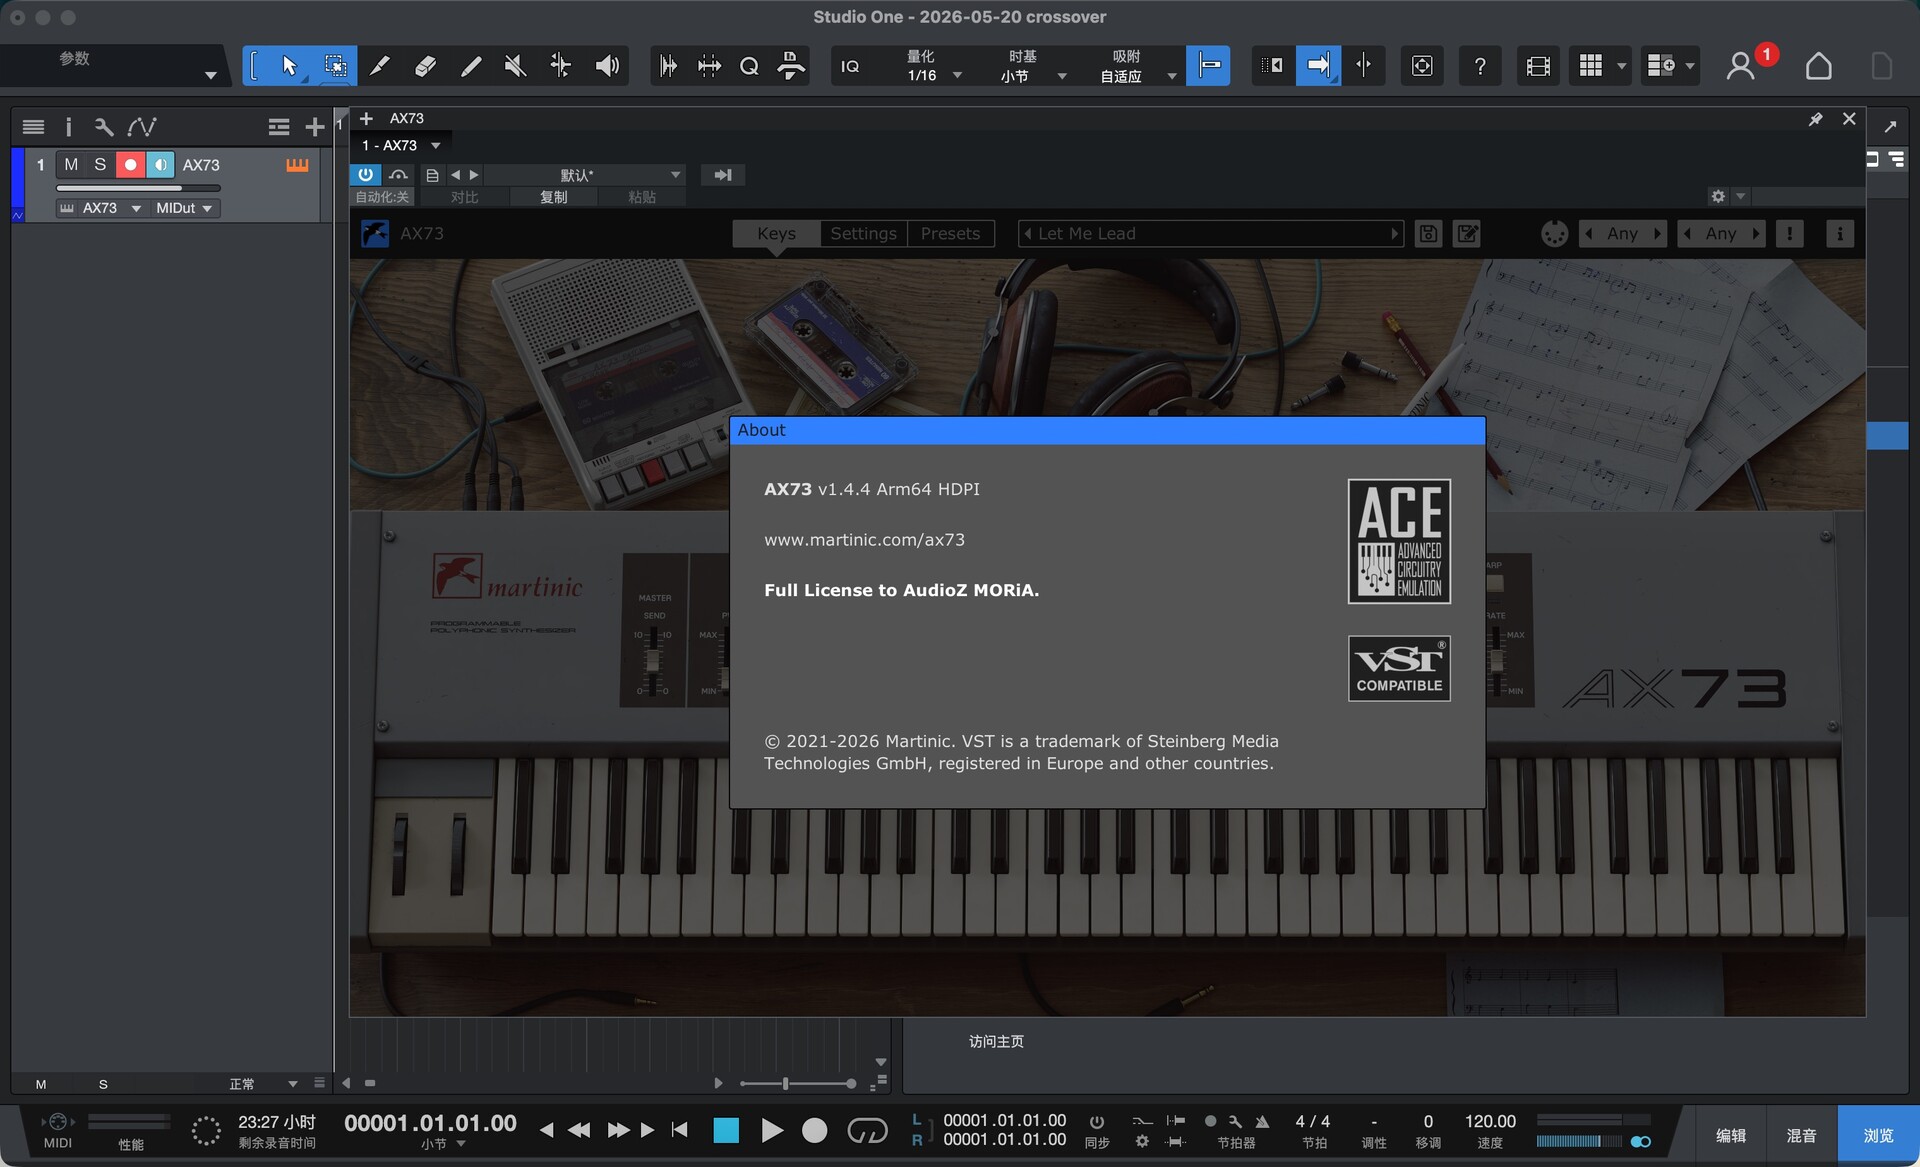Switch to the Presets tab in AX73
Image resolution: width=1920 pixels, height=1167 pixels.
950,234
